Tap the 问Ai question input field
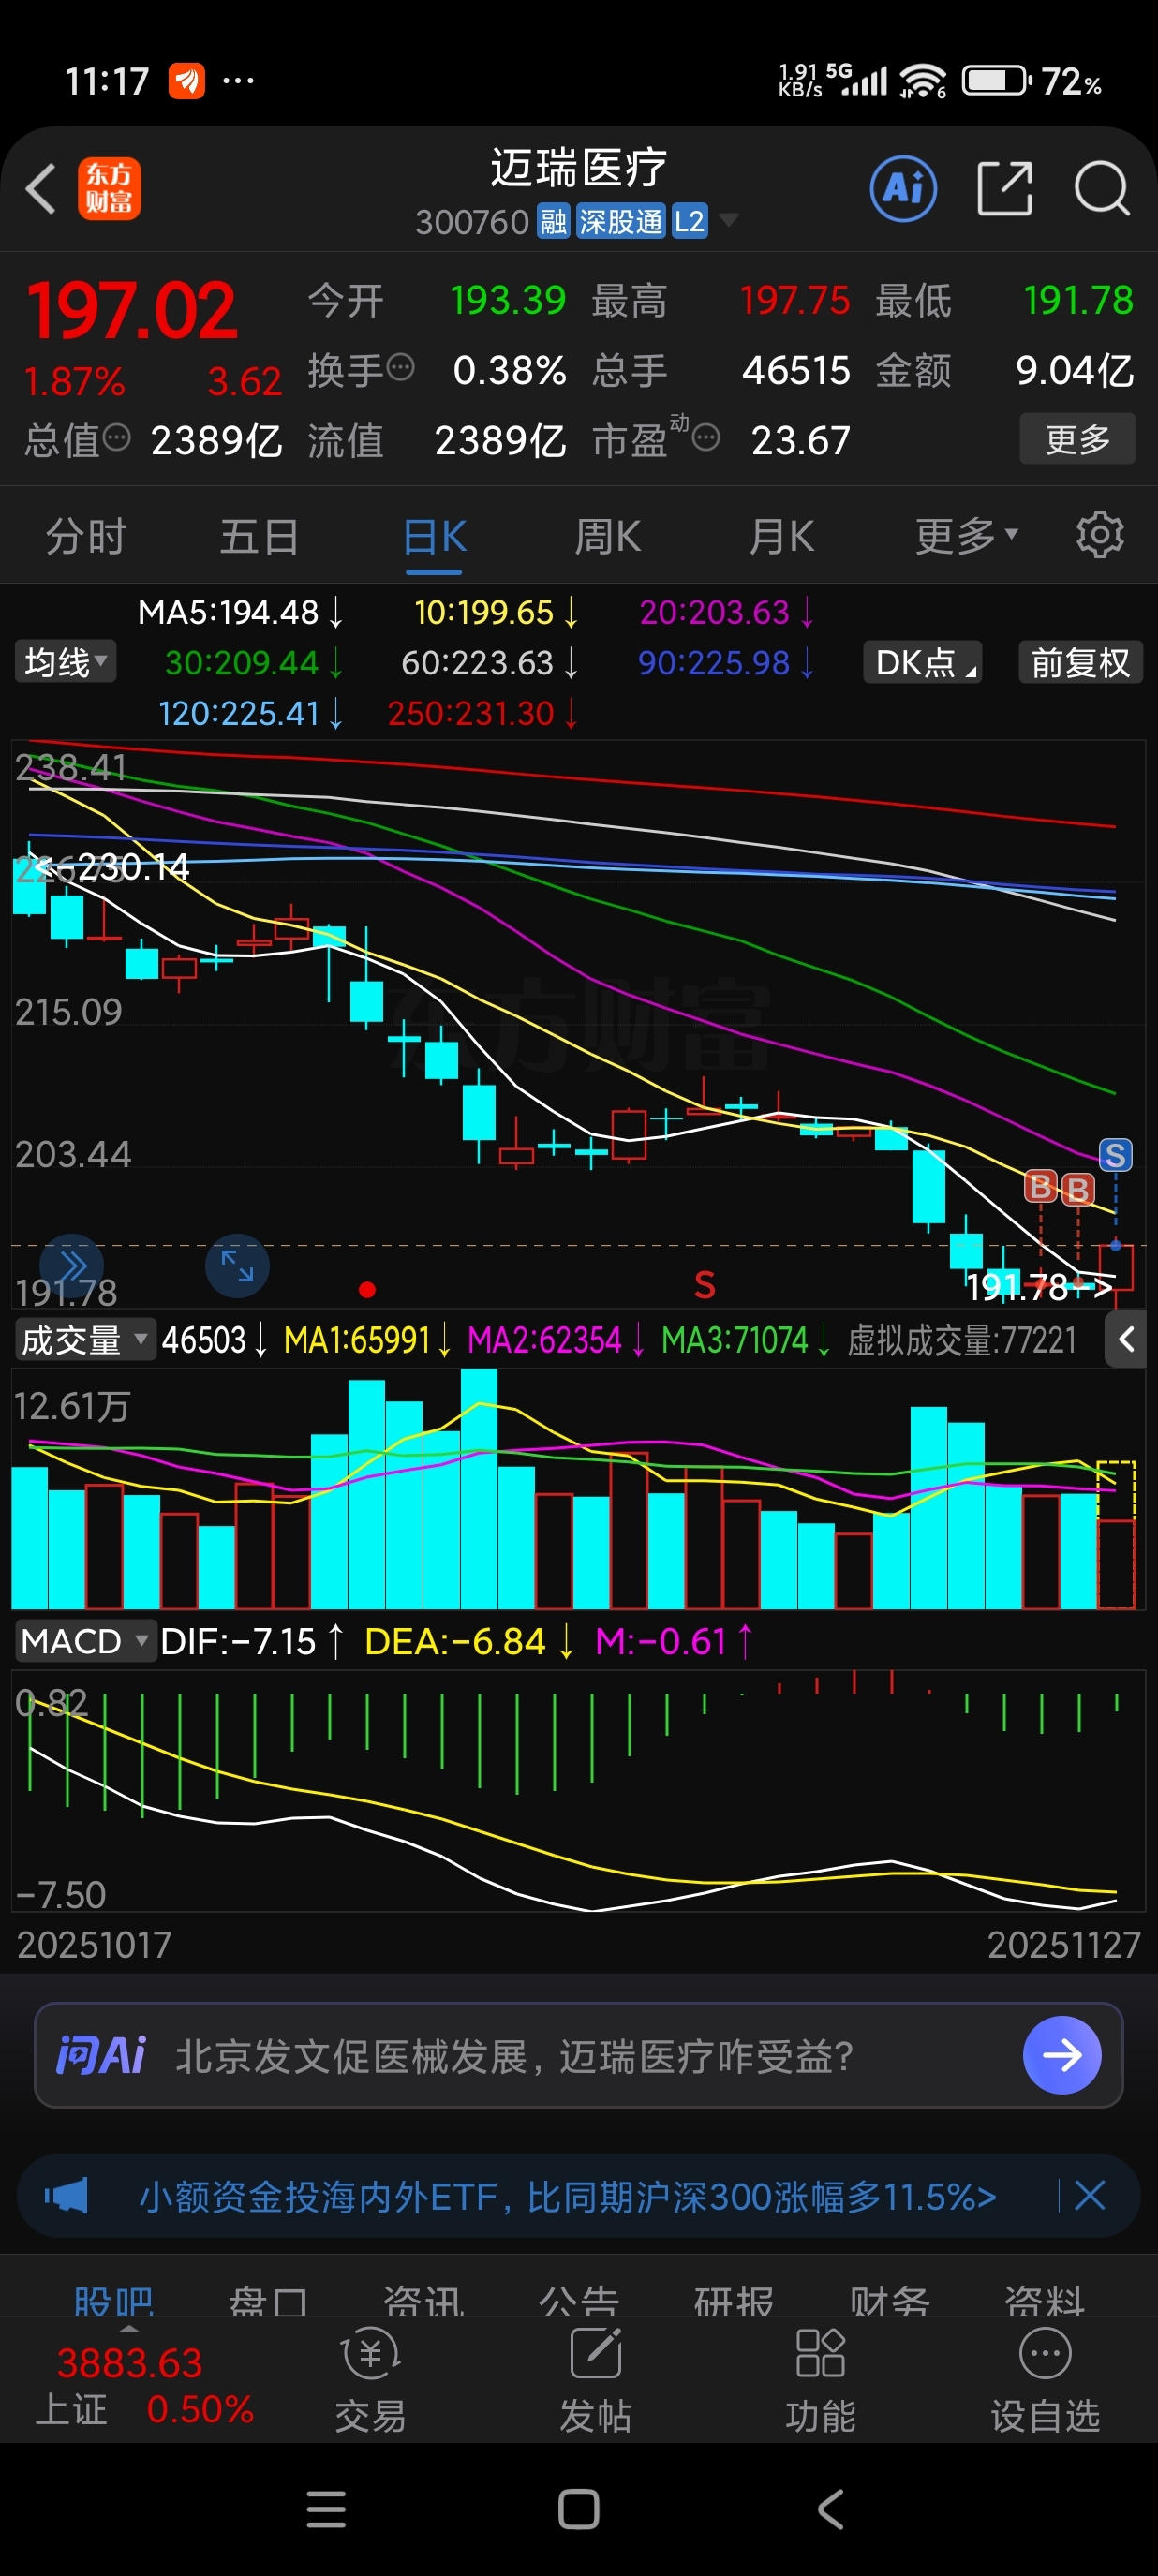This screenshot has width=1158, height=2576. (579, 2055)
